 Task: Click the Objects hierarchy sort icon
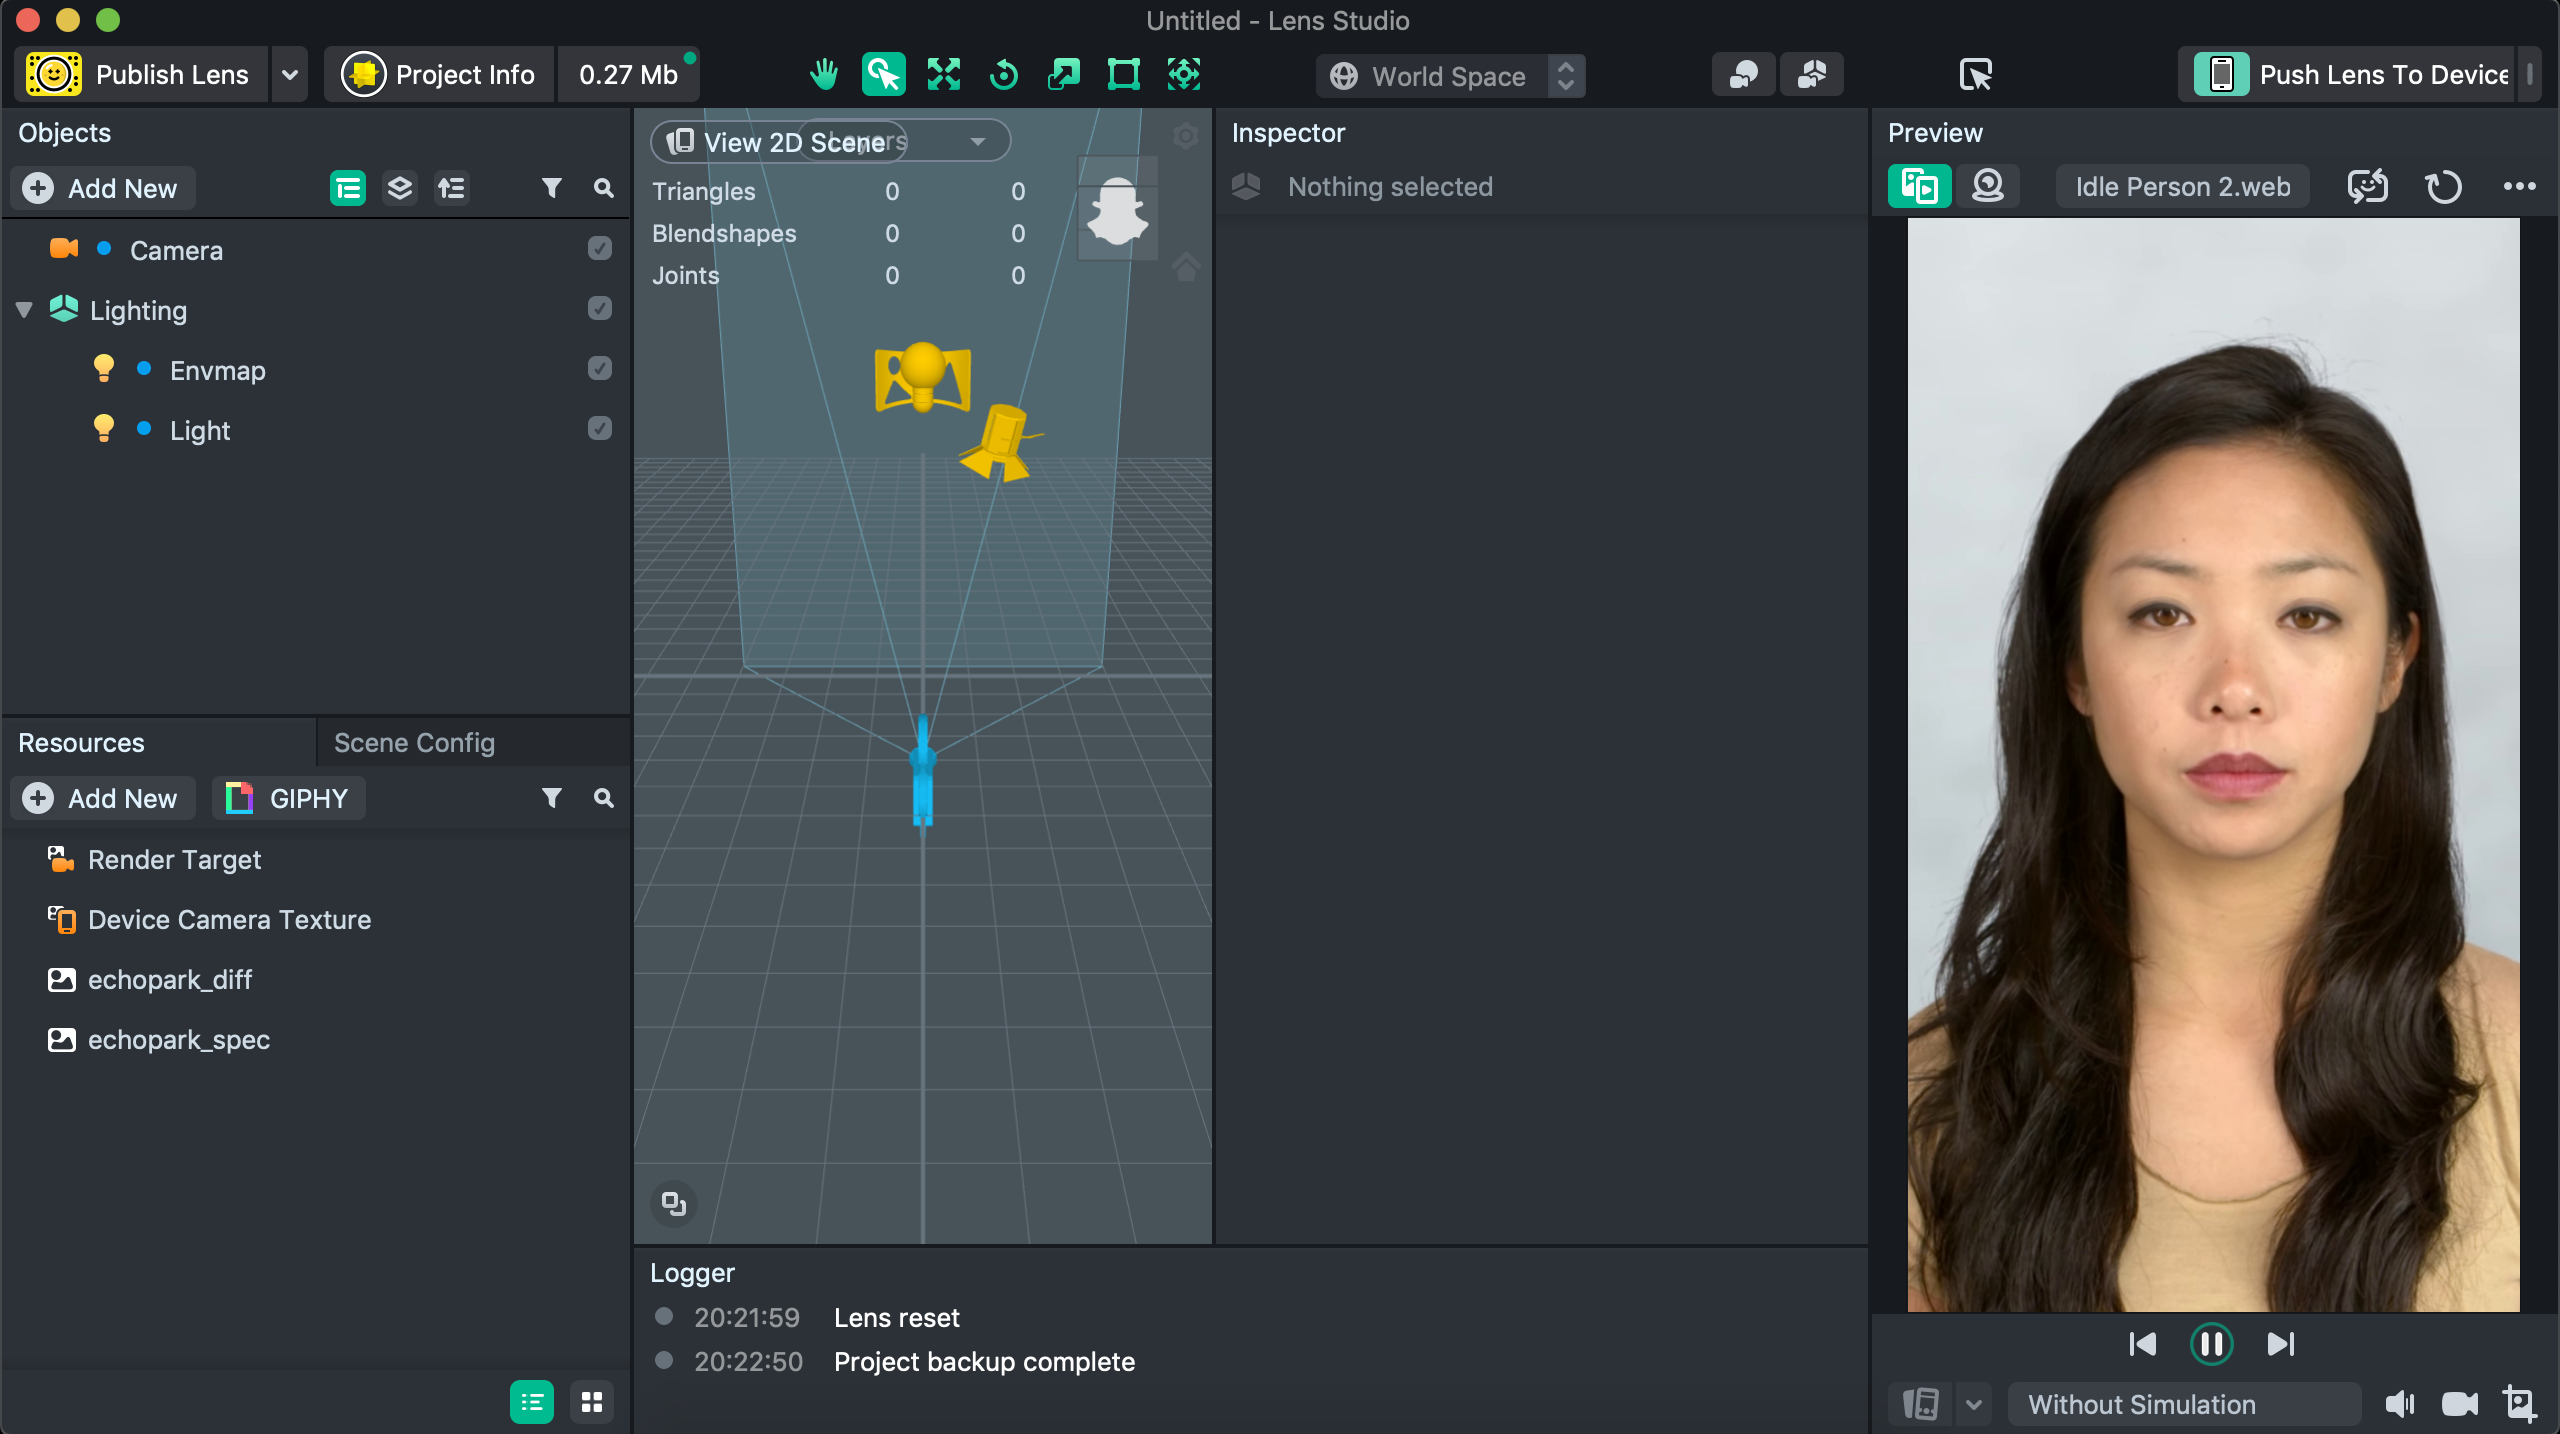pyautogui.click(x=452, y=188)
